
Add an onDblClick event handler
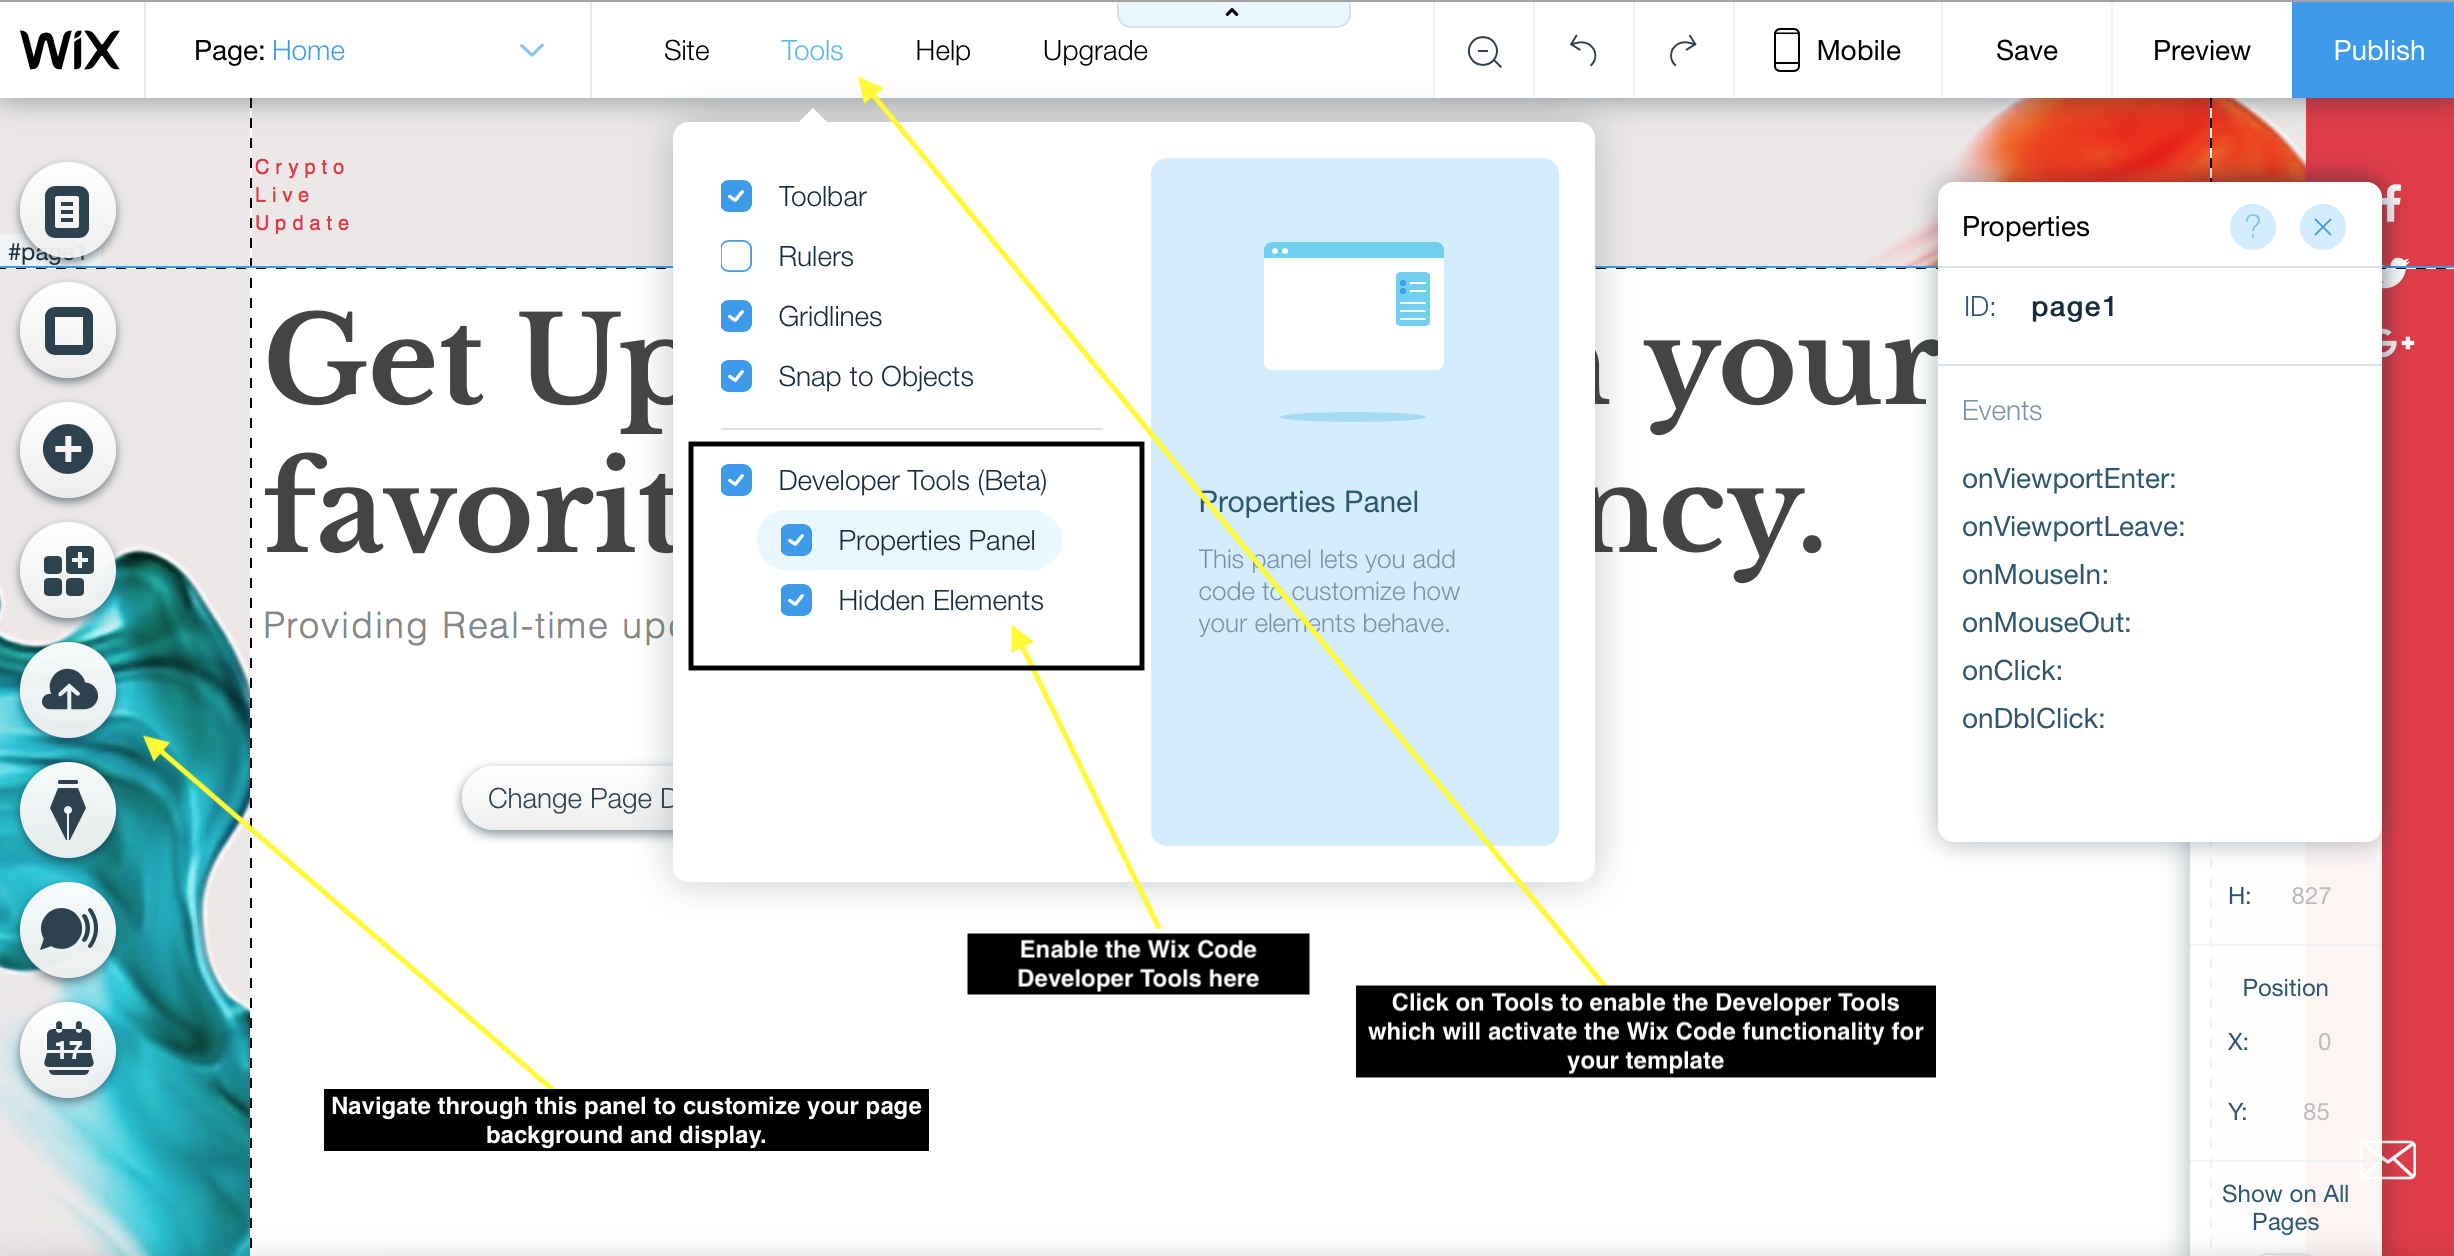click(2033, 718)
